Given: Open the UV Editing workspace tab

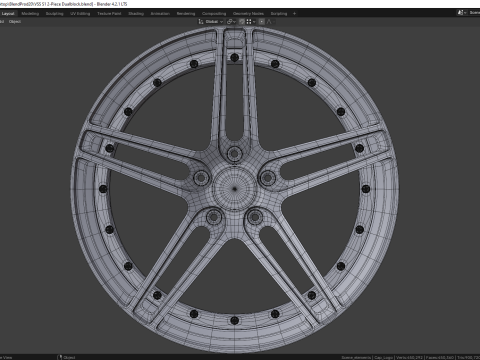Looking at the screenshot, I should click(x=80, y=14).
